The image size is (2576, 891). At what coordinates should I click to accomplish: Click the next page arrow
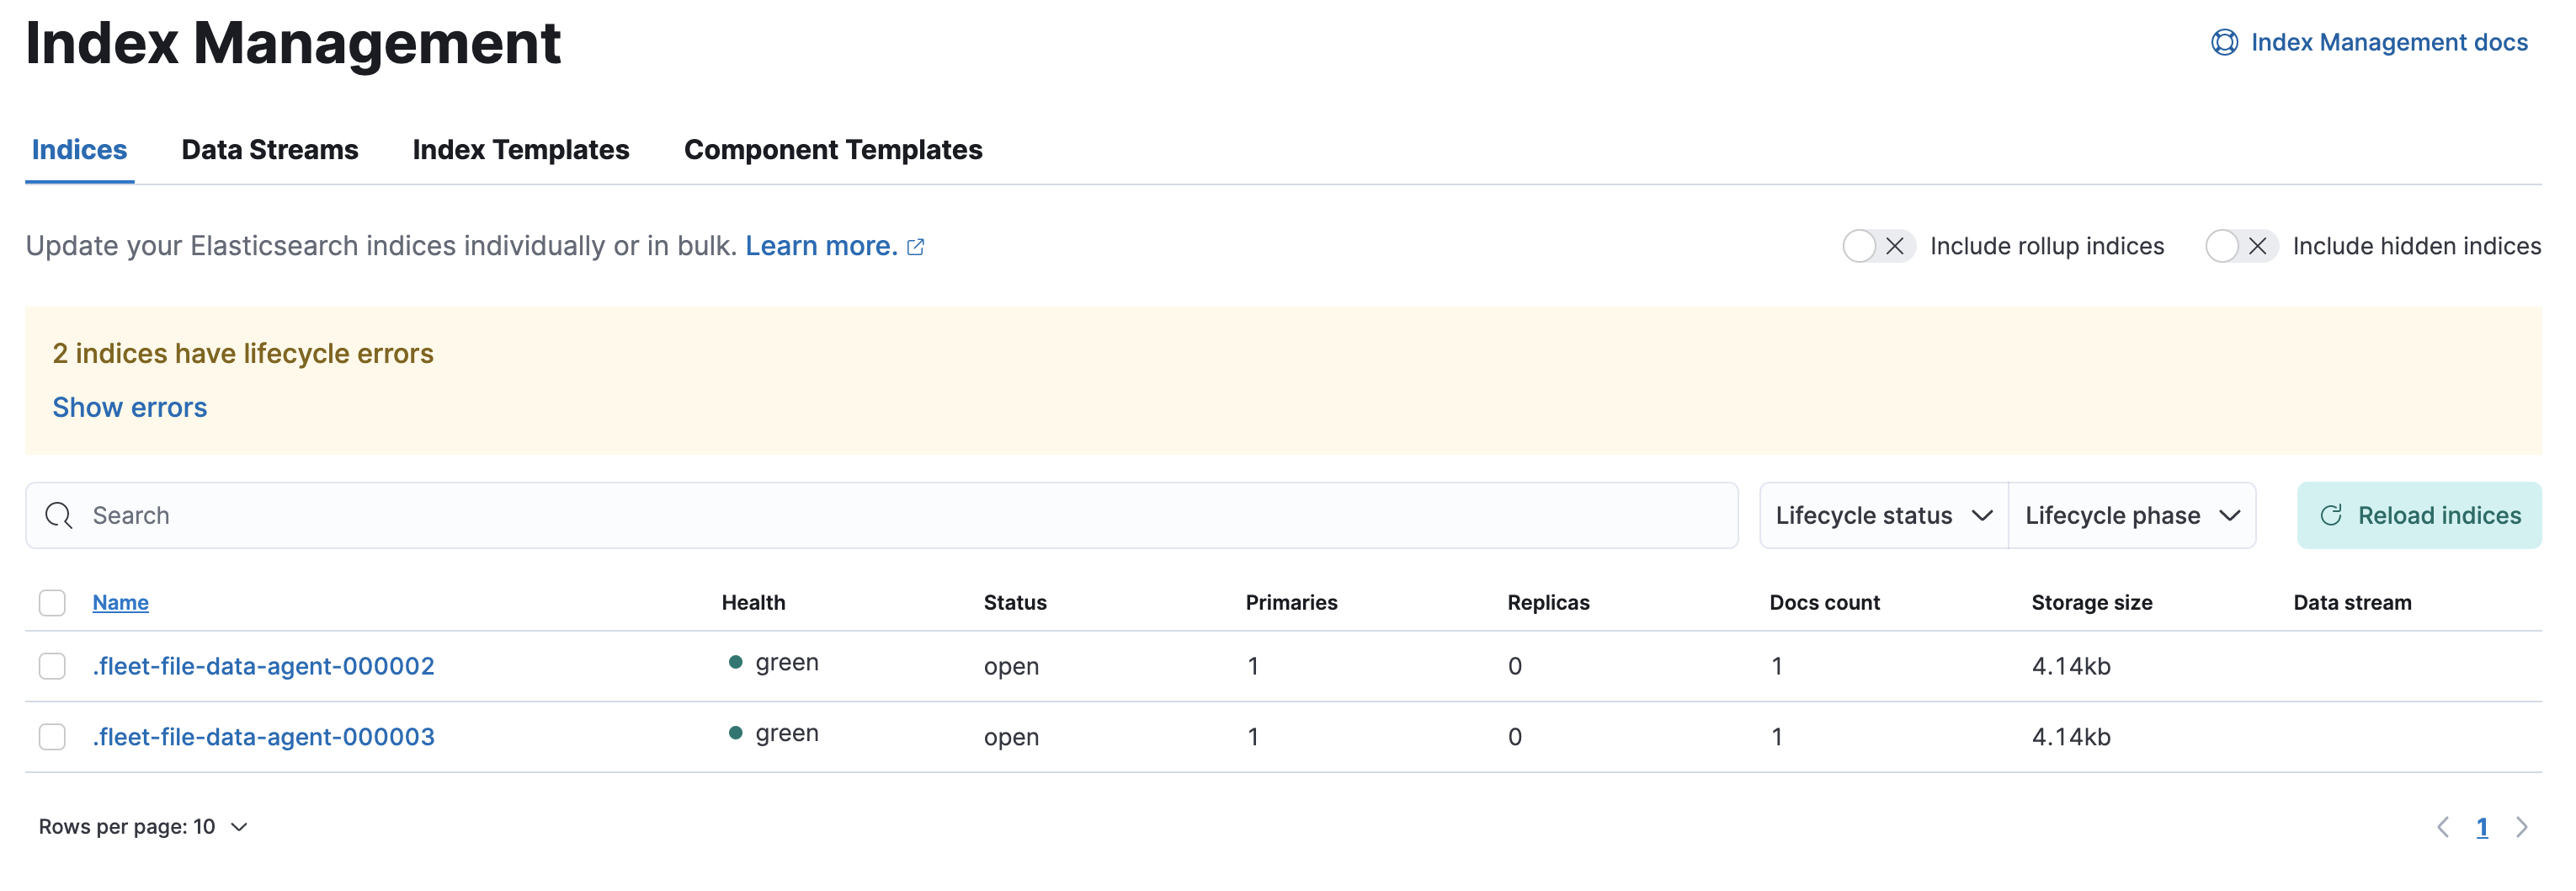[x=2521, y=827]
